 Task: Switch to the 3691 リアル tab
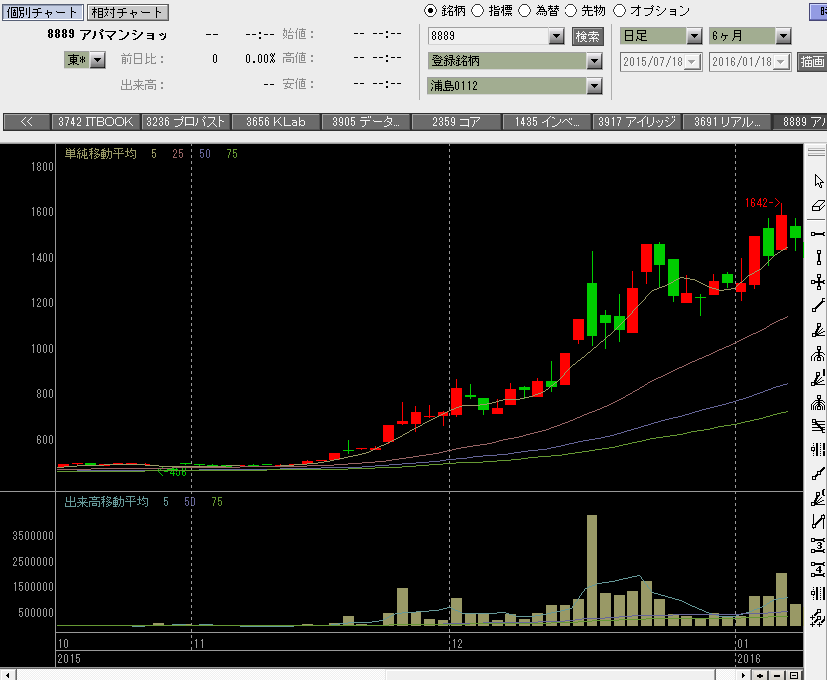(727, 122)
